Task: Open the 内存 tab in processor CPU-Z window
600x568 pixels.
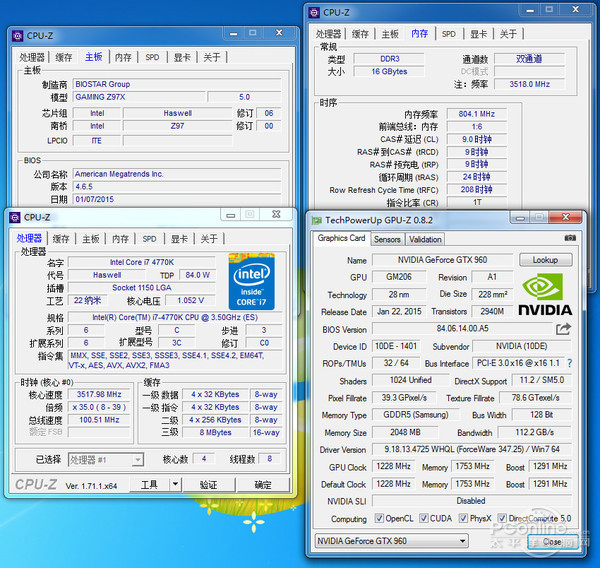Action: pyautogui.click(x=120, y=239)
